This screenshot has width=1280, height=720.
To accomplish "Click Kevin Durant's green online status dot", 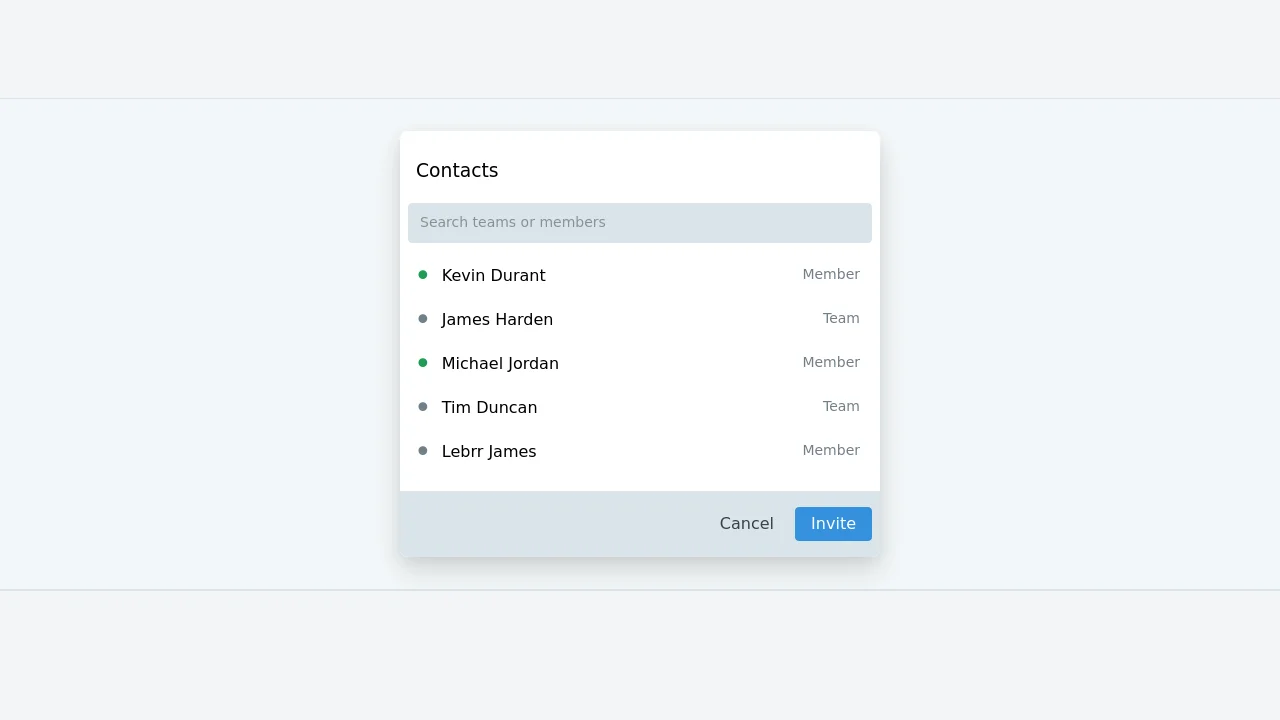I will [x=423, y=274].
